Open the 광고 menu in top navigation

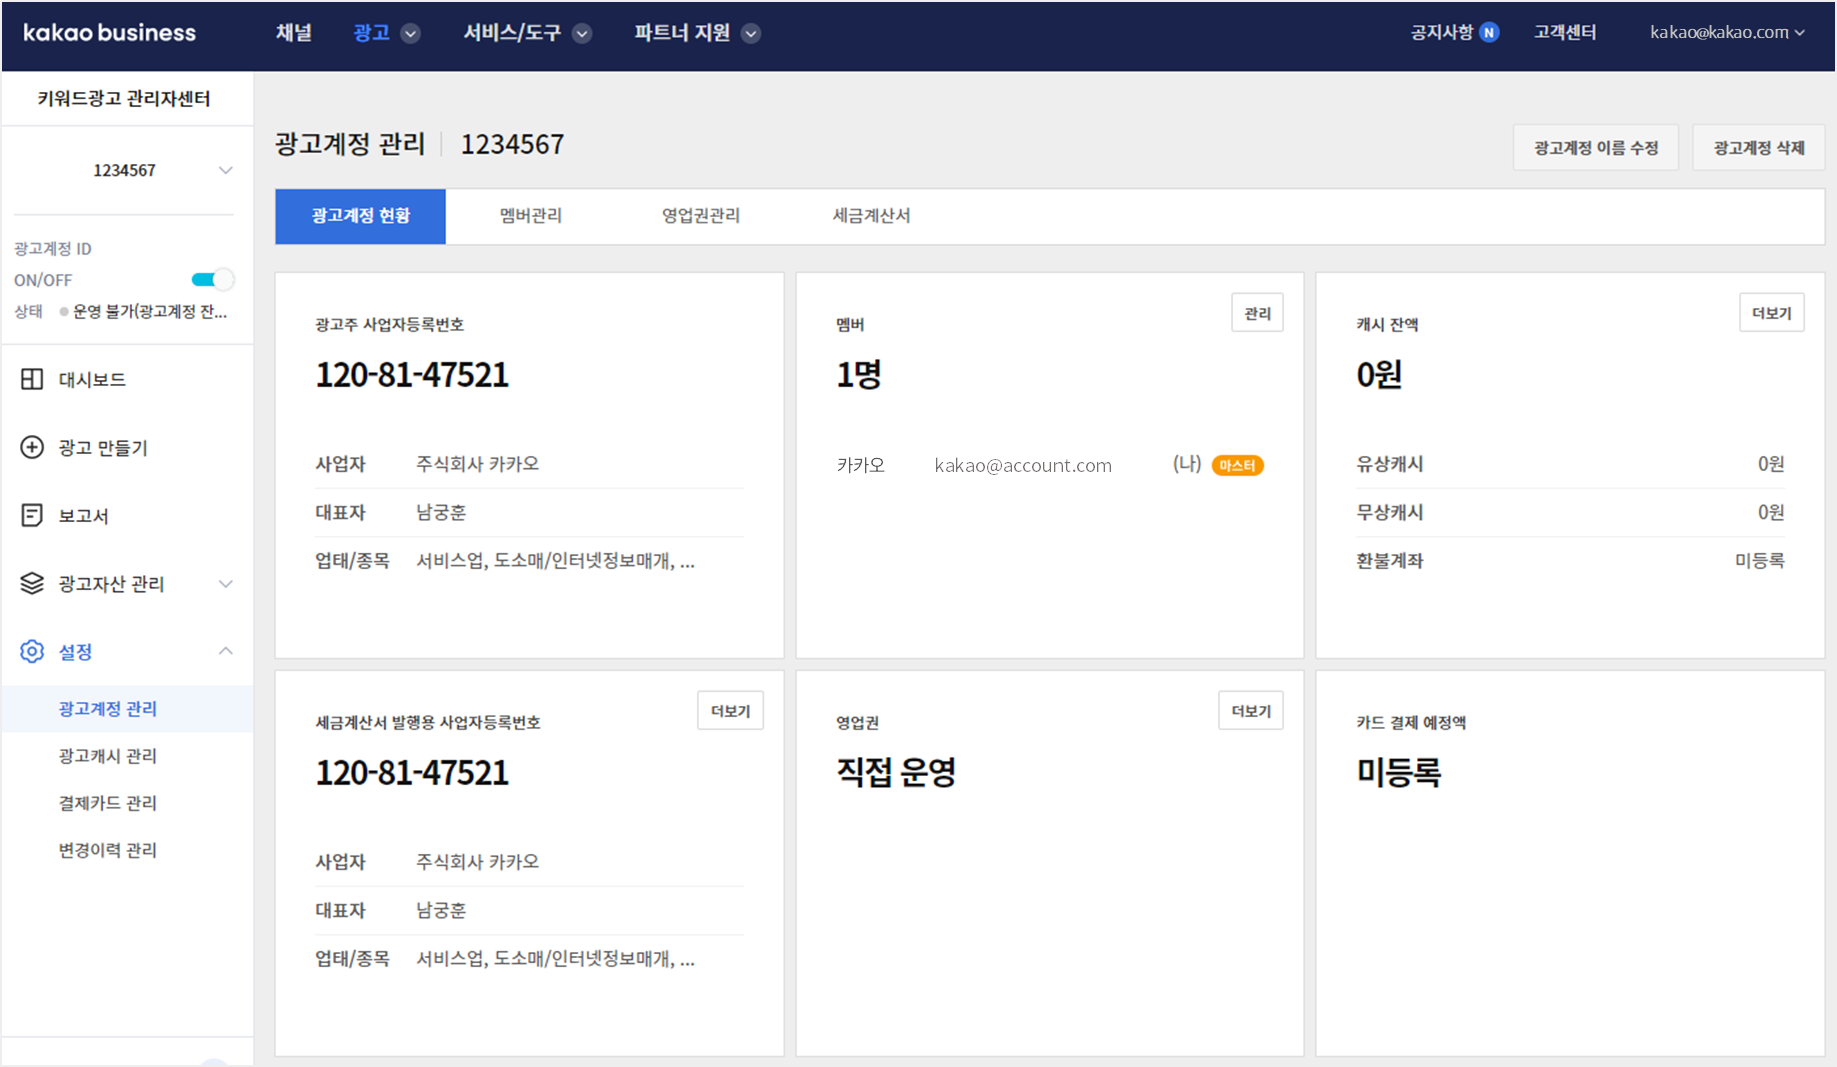pyautogui.click(x=371, y=33)
